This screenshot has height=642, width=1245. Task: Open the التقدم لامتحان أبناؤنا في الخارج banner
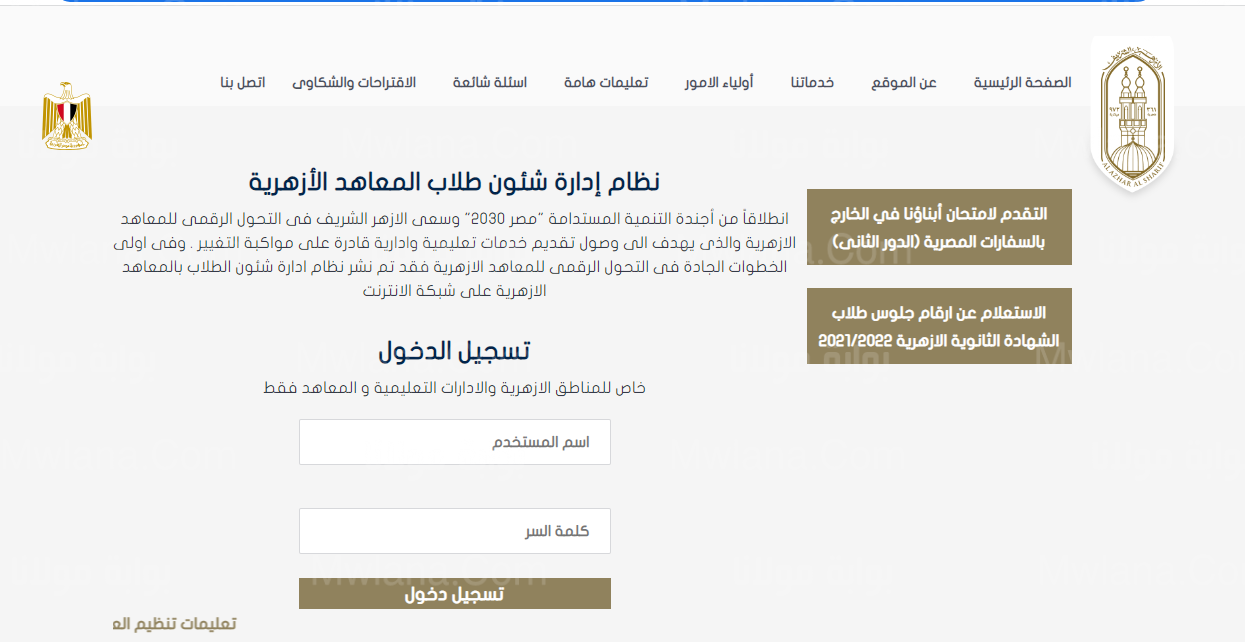[939, 227]
